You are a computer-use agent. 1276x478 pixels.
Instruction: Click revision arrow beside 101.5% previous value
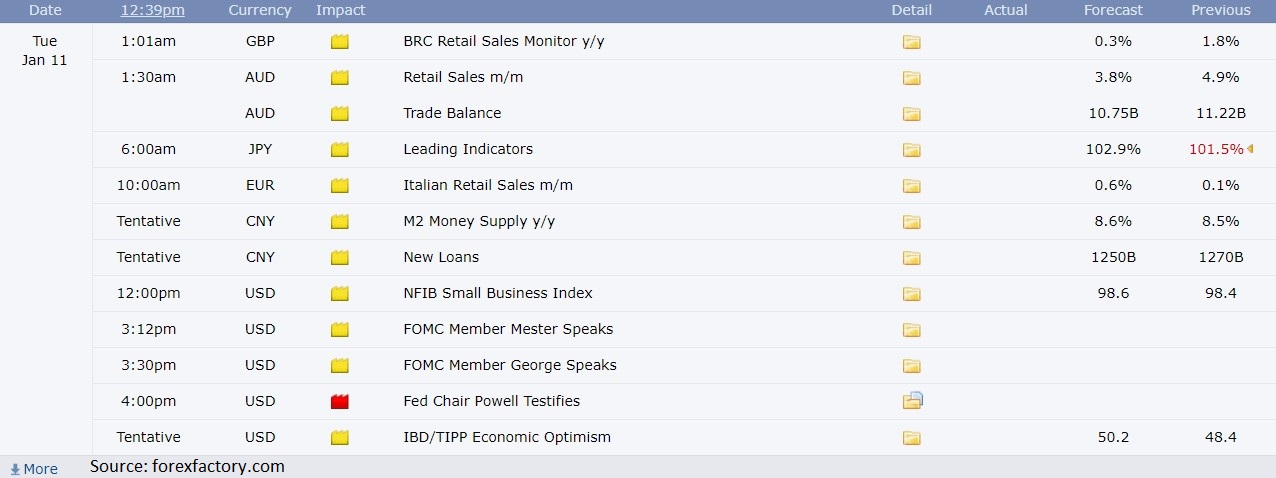[x=1250, y=149]
